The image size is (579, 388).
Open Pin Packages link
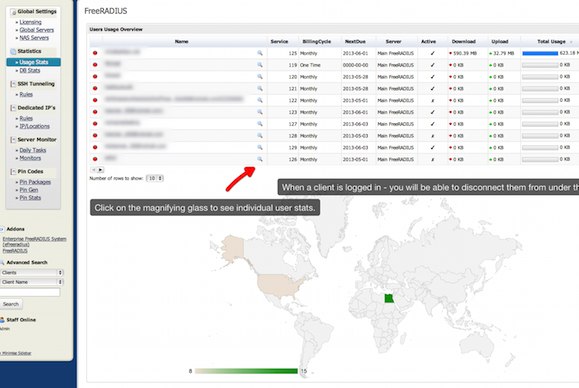pos(35,182)
